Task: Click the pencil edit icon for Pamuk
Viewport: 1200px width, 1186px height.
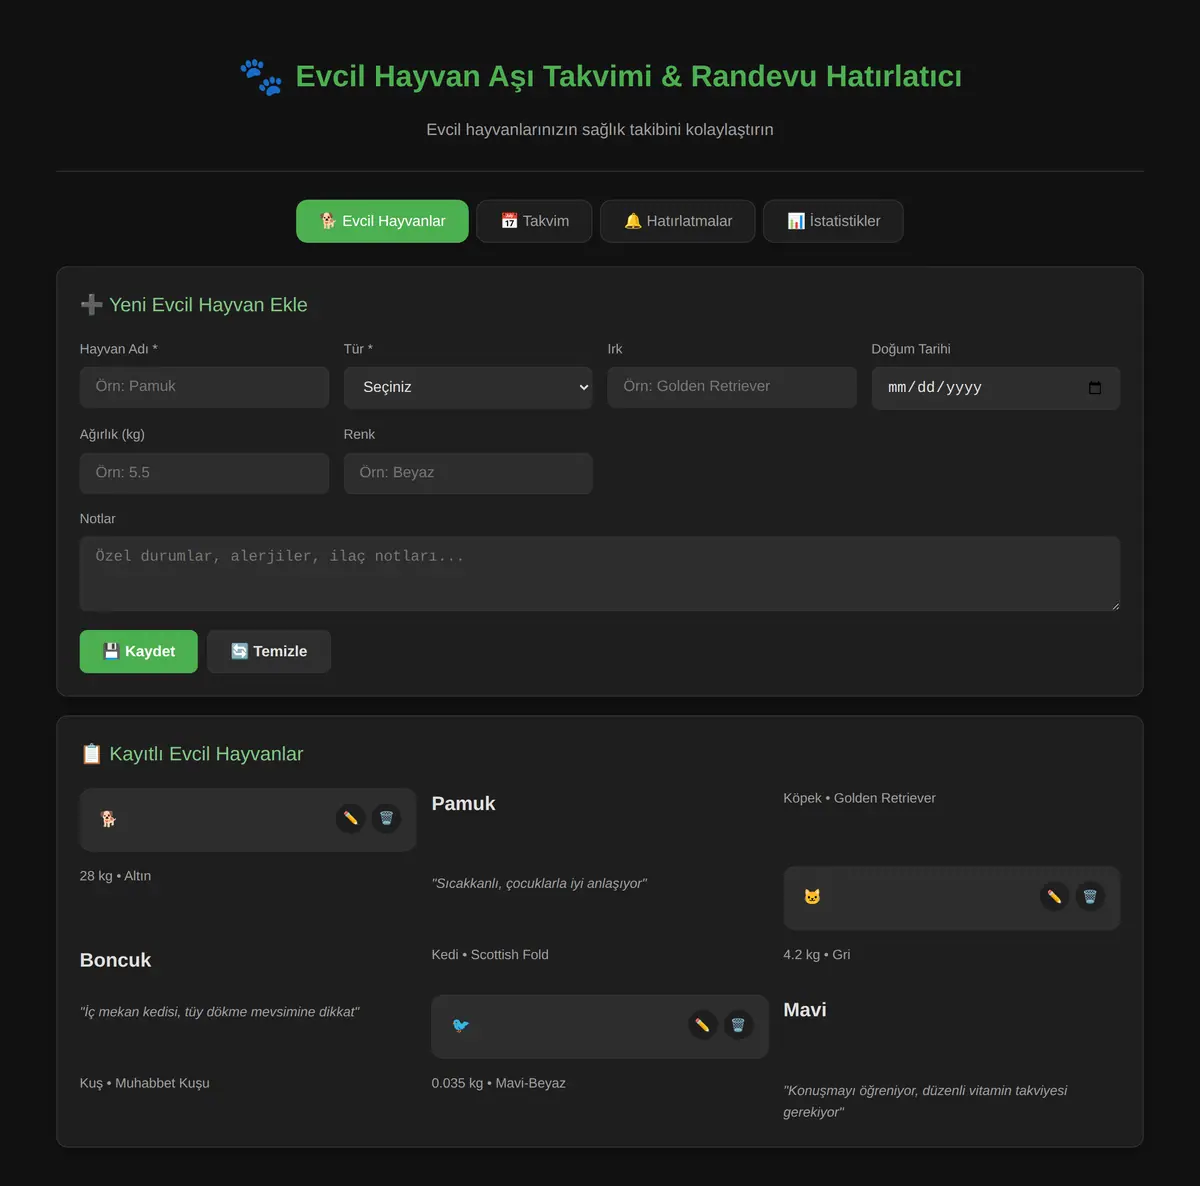Action: point(350,819)
